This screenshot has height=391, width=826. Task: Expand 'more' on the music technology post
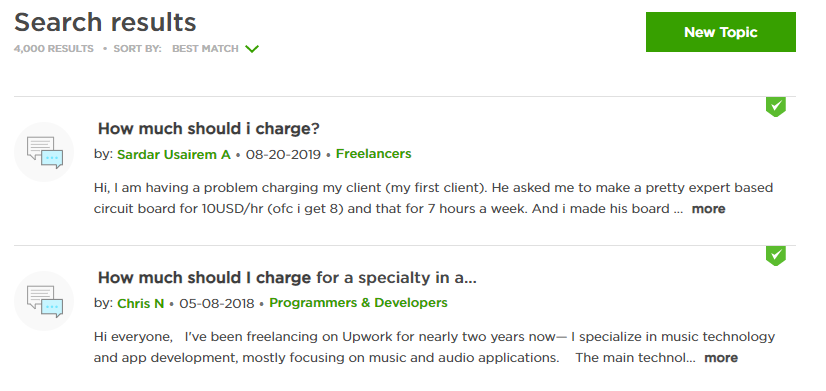click(x=721, y=358)
